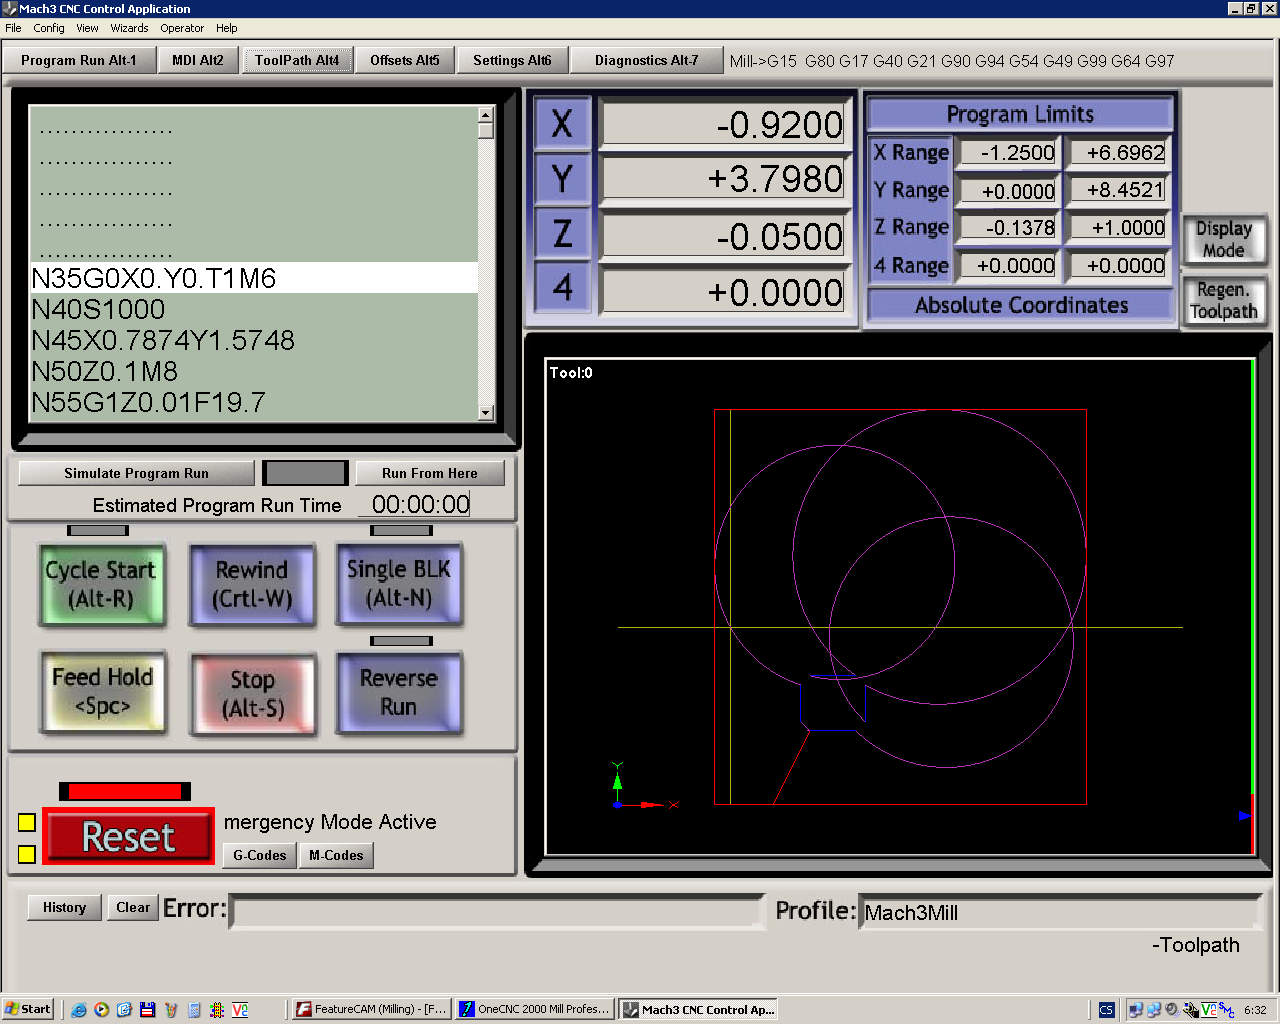Viewport: 1280px width, 1024px height.
Task: Click the X axis zero button
Action: coord(562,124)
